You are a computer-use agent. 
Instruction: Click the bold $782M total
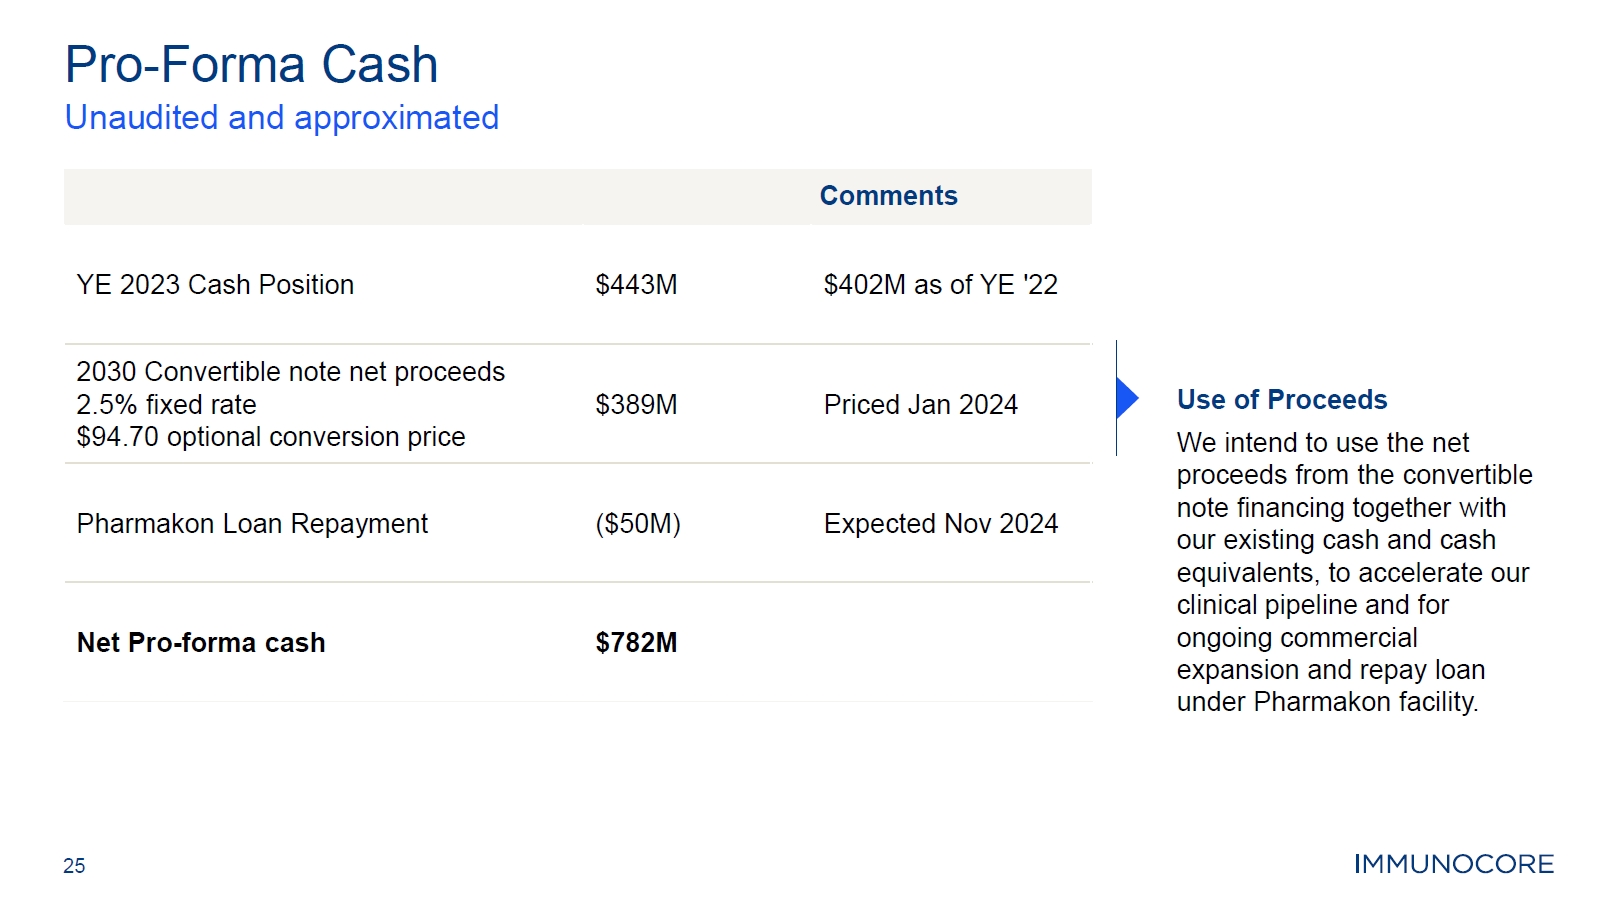pyautogui.click(x=636, y=643)
